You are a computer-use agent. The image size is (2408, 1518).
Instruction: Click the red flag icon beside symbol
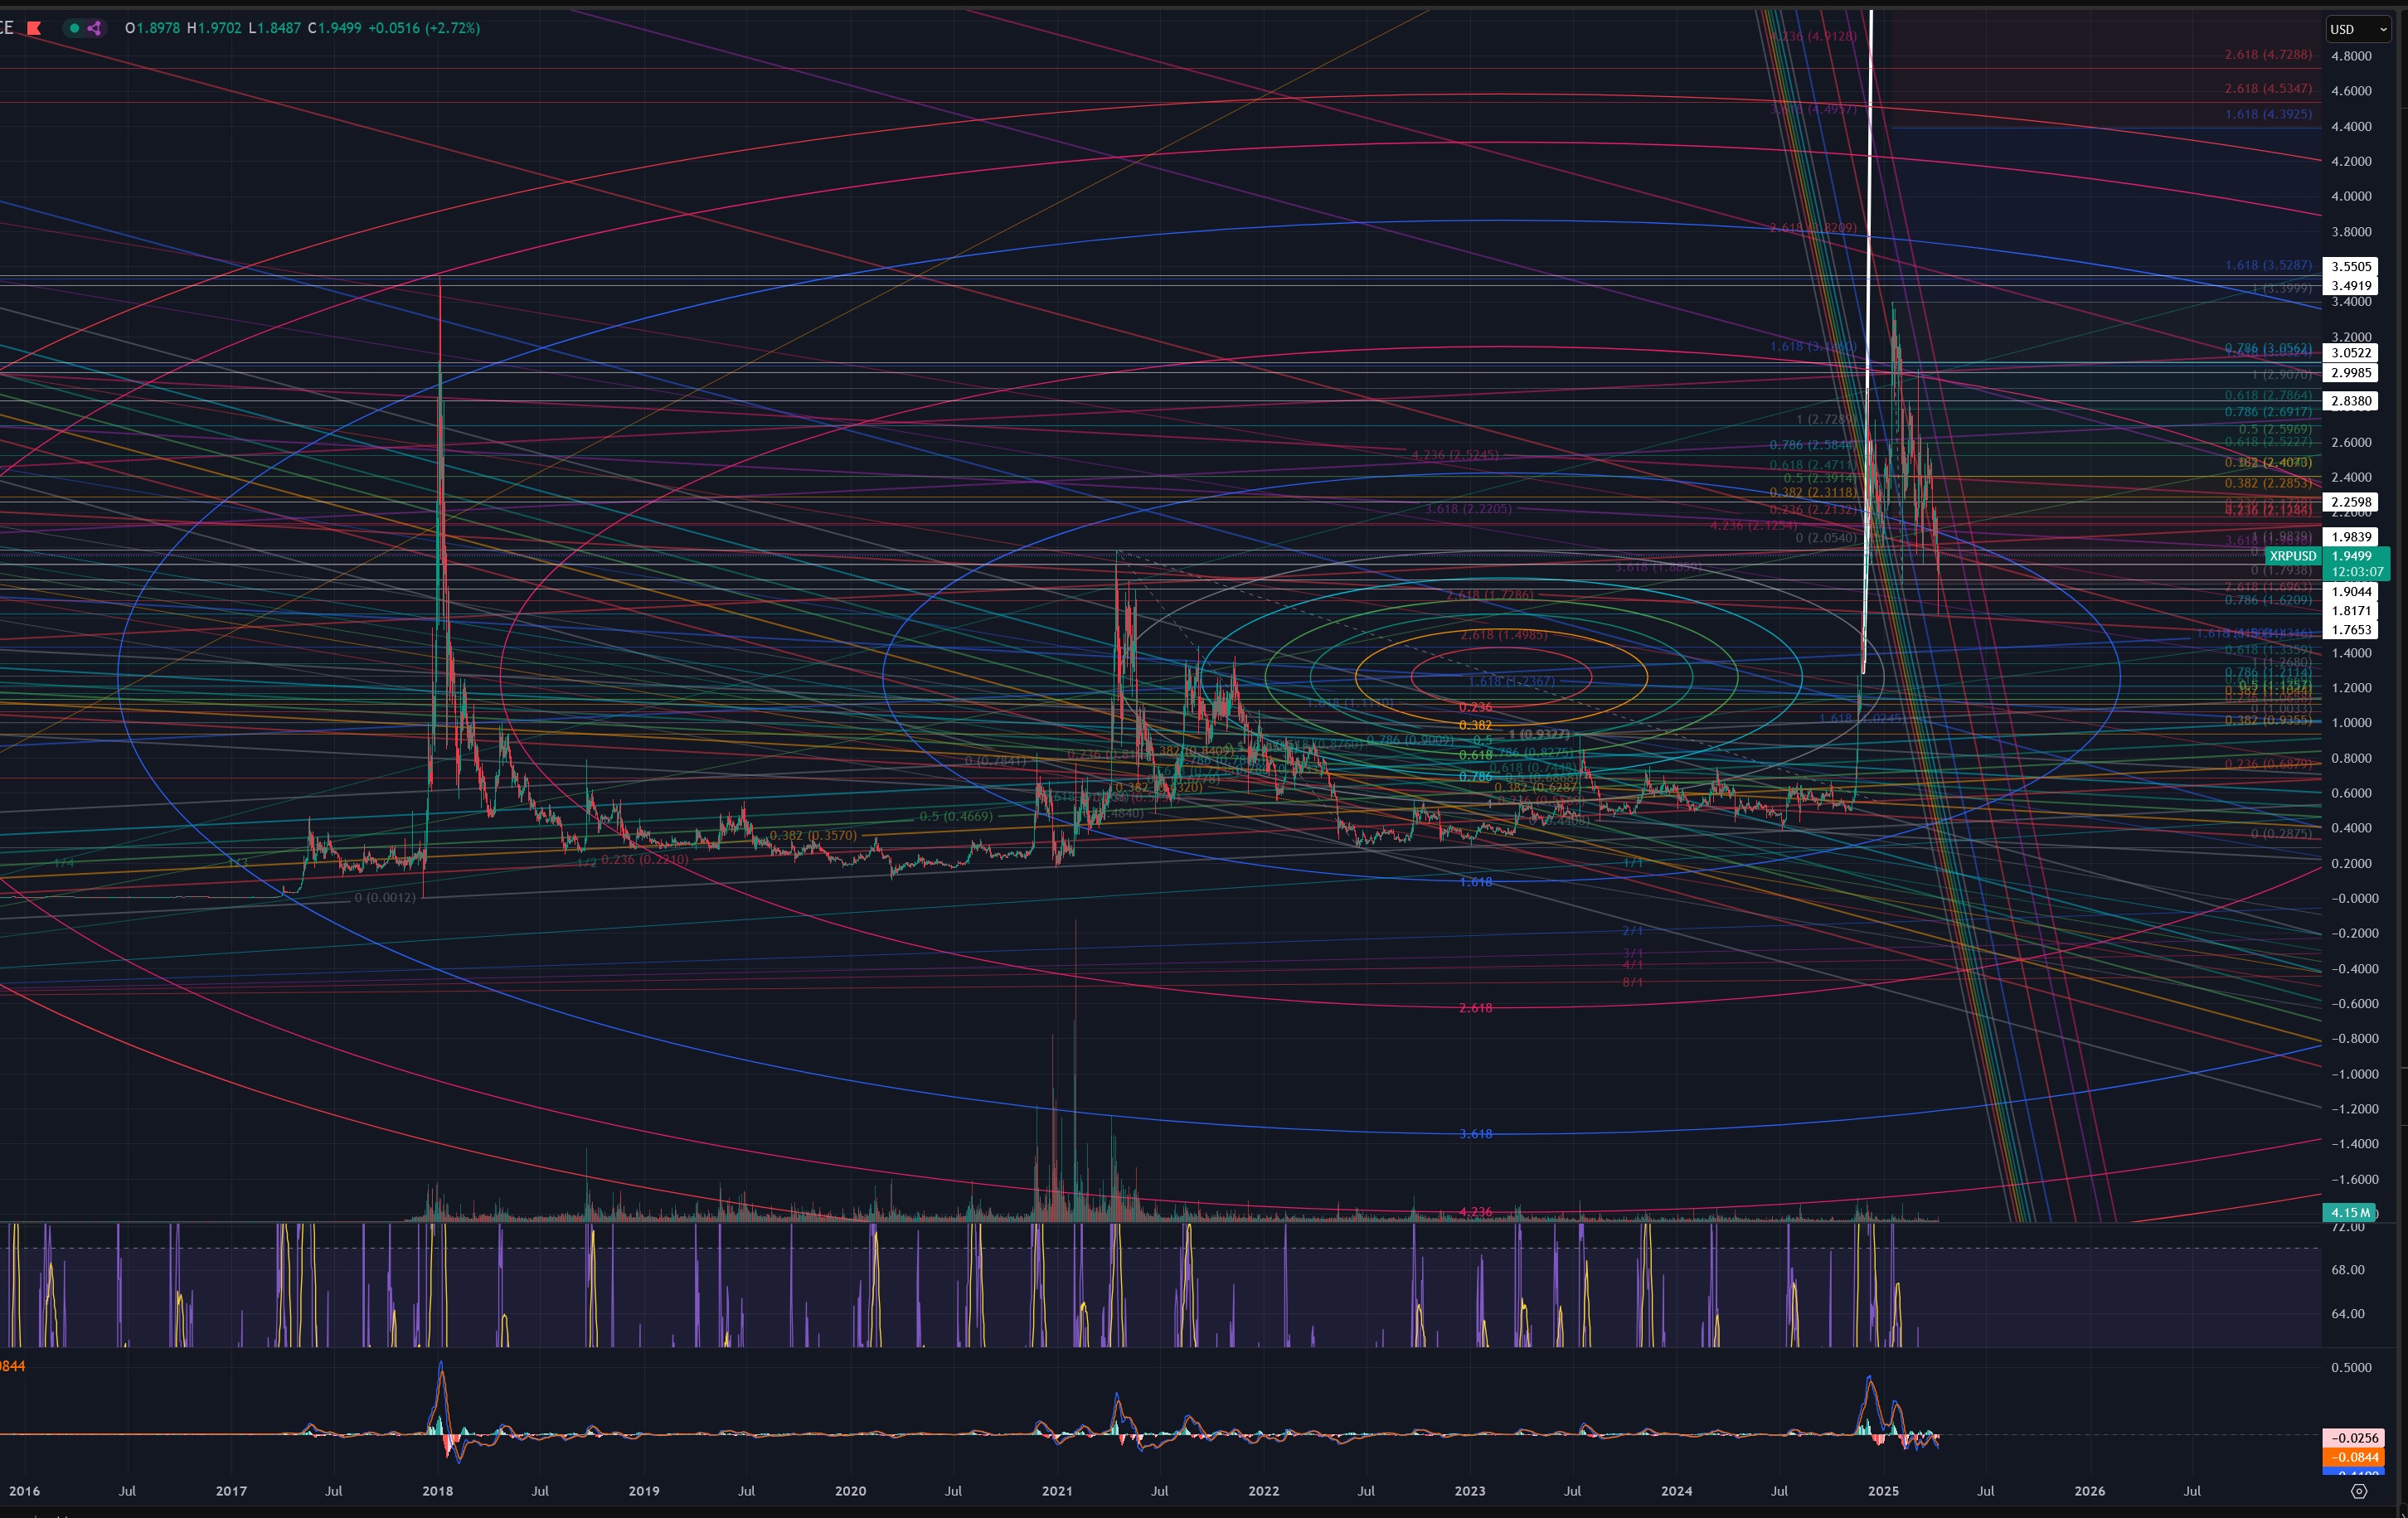(x=33, y=28)
